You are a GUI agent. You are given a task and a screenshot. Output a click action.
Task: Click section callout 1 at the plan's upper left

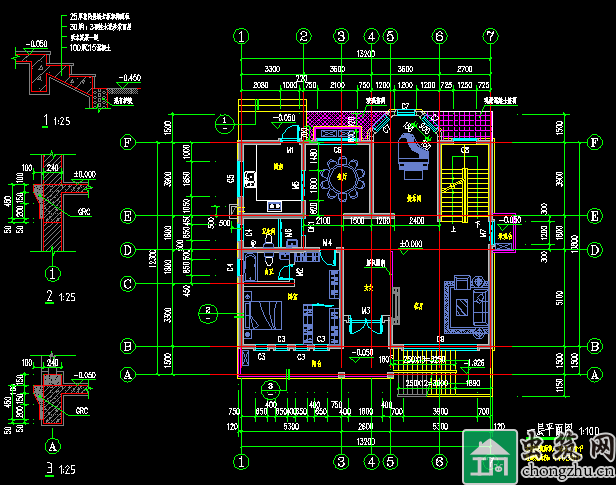[226, 121]
